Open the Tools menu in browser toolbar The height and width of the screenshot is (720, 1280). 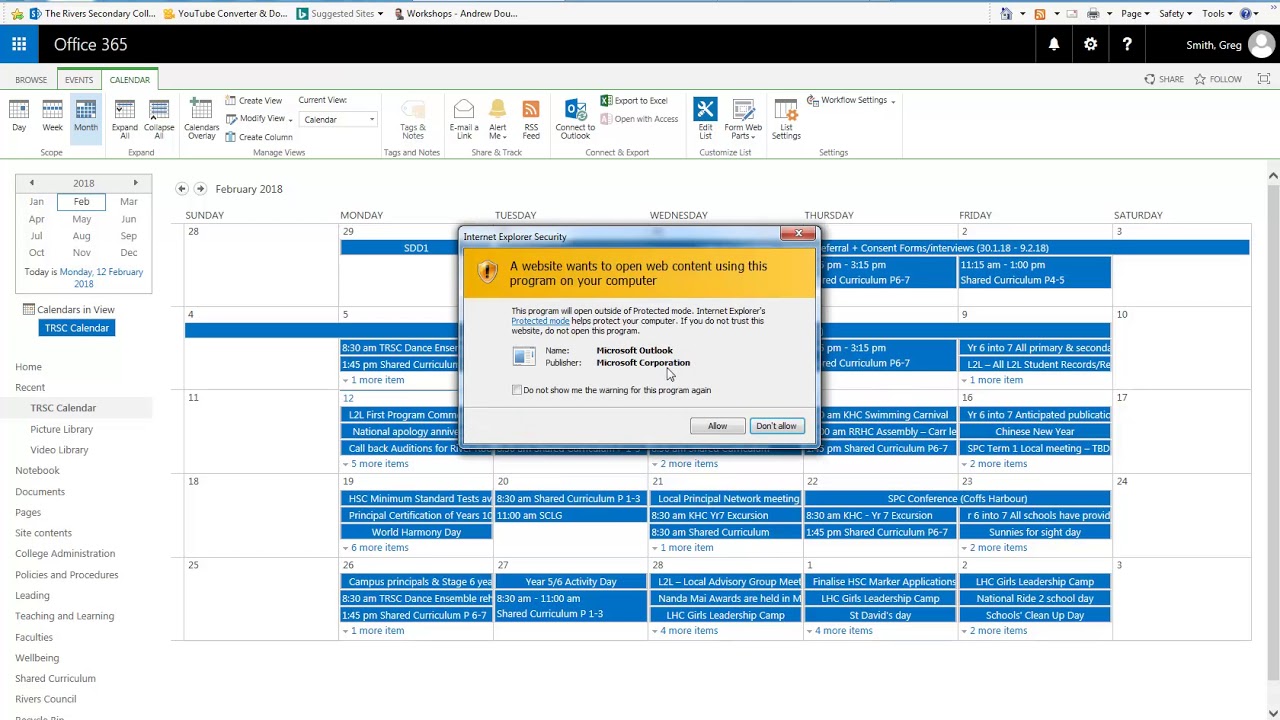[1217, 14]
